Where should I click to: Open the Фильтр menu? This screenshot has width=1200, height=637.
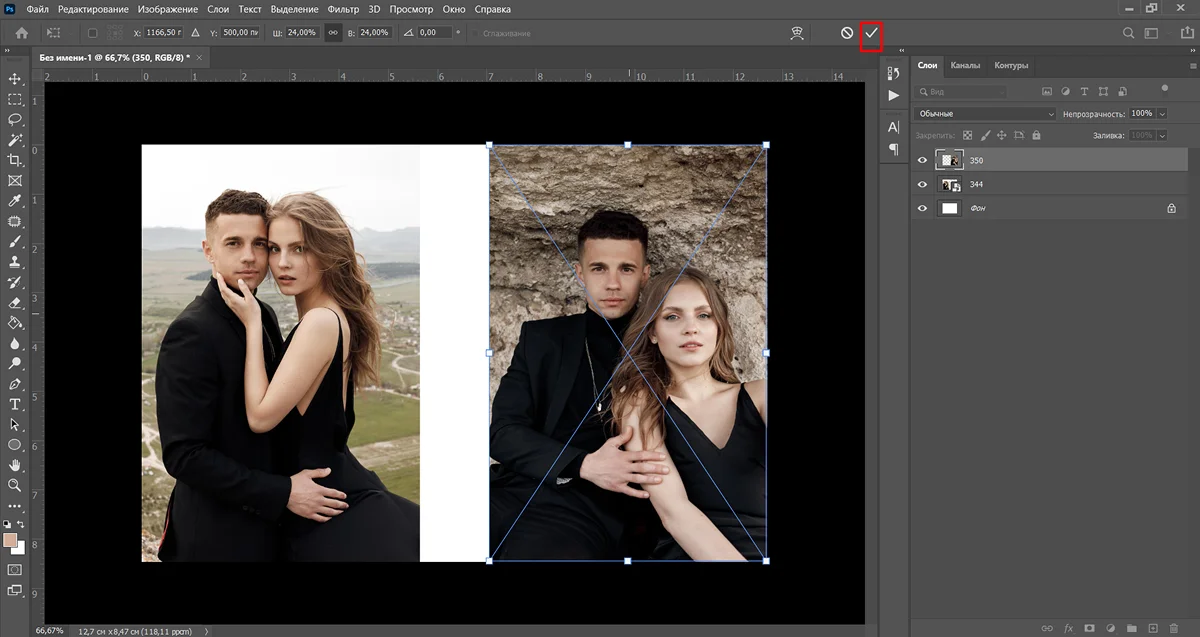pyautogui.click(x=342, y=9)
